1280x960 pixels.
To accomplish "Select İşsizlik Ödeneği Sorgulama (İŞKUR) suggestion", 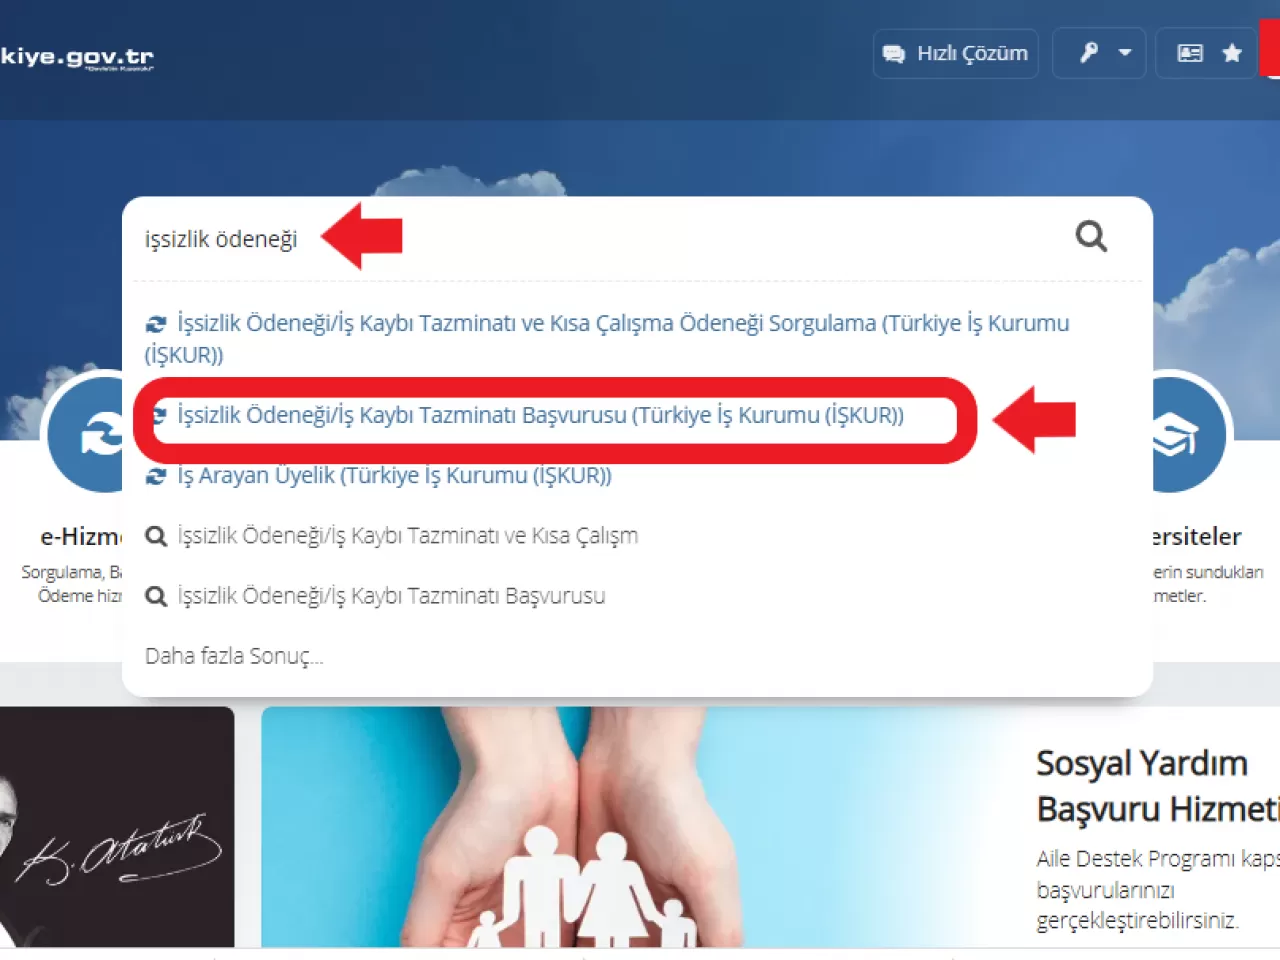I will pos(607,338).
